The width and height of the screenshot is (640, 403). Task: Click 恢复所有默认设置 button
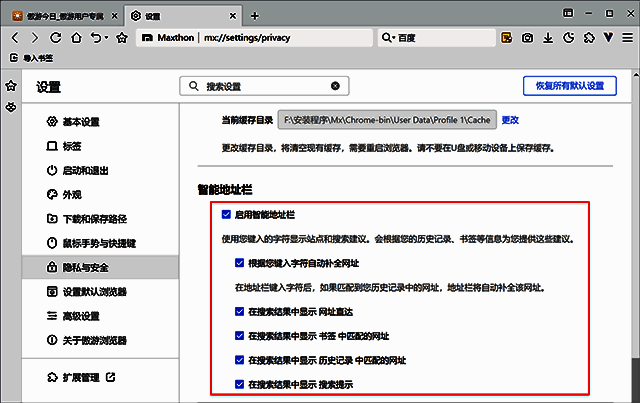click(567, 86)
